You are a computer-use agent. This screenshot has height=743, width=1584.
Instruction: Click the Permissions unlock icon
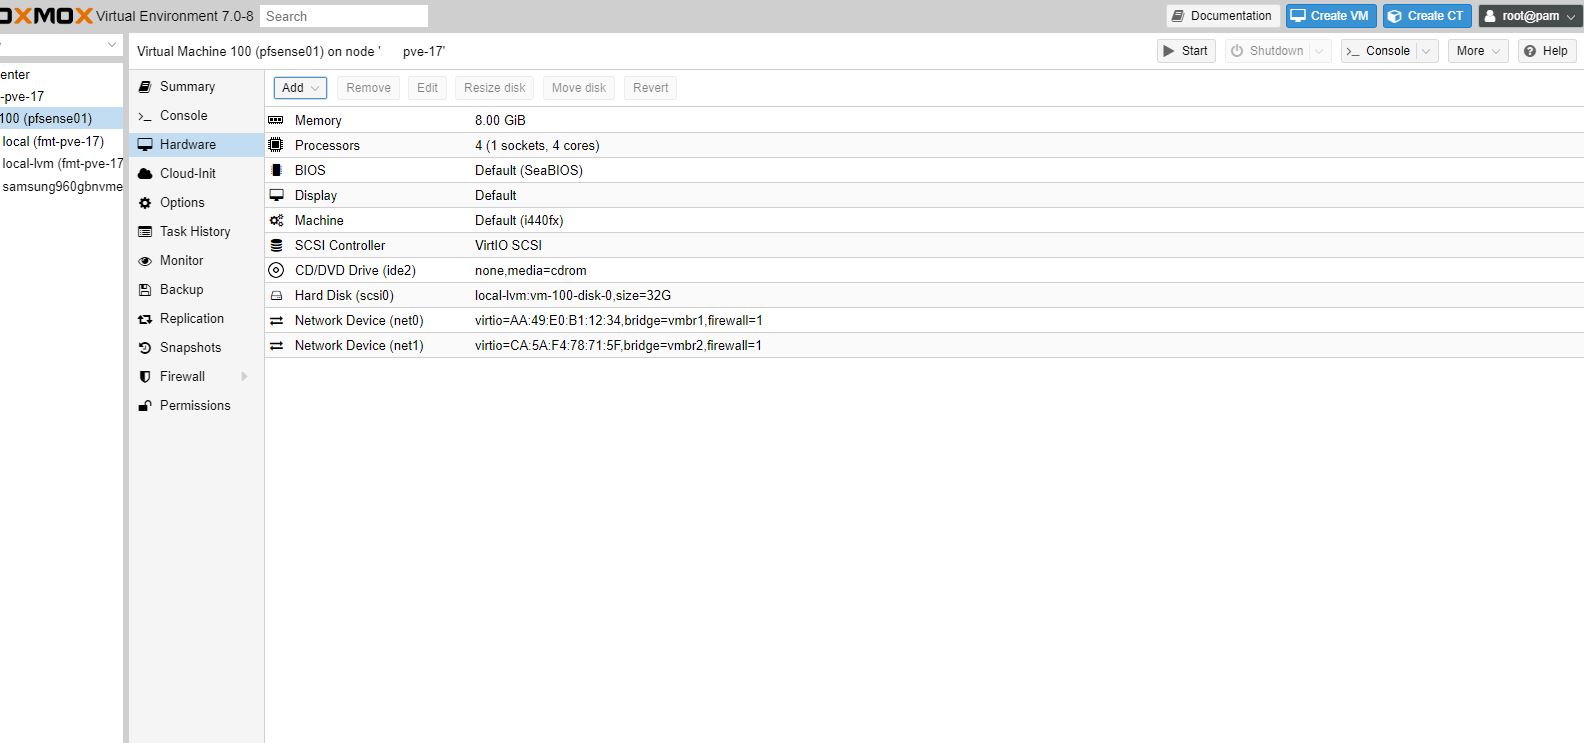click(x=145, y=406)
